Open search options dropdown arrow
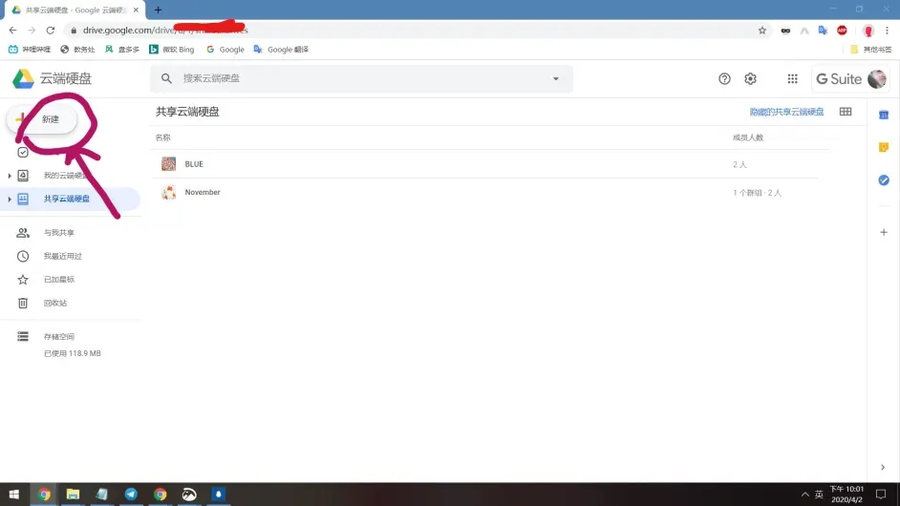Screen dimensions: 900x506 pos(556,79)
